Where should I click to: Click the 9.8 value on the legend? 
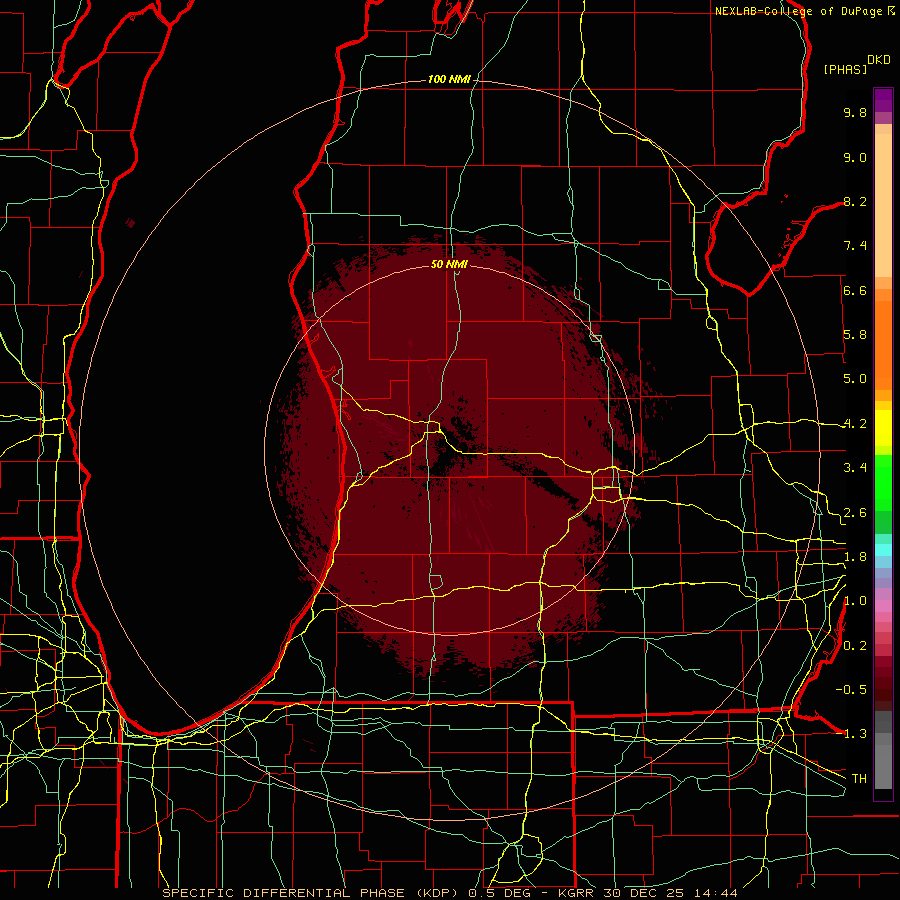855,113
